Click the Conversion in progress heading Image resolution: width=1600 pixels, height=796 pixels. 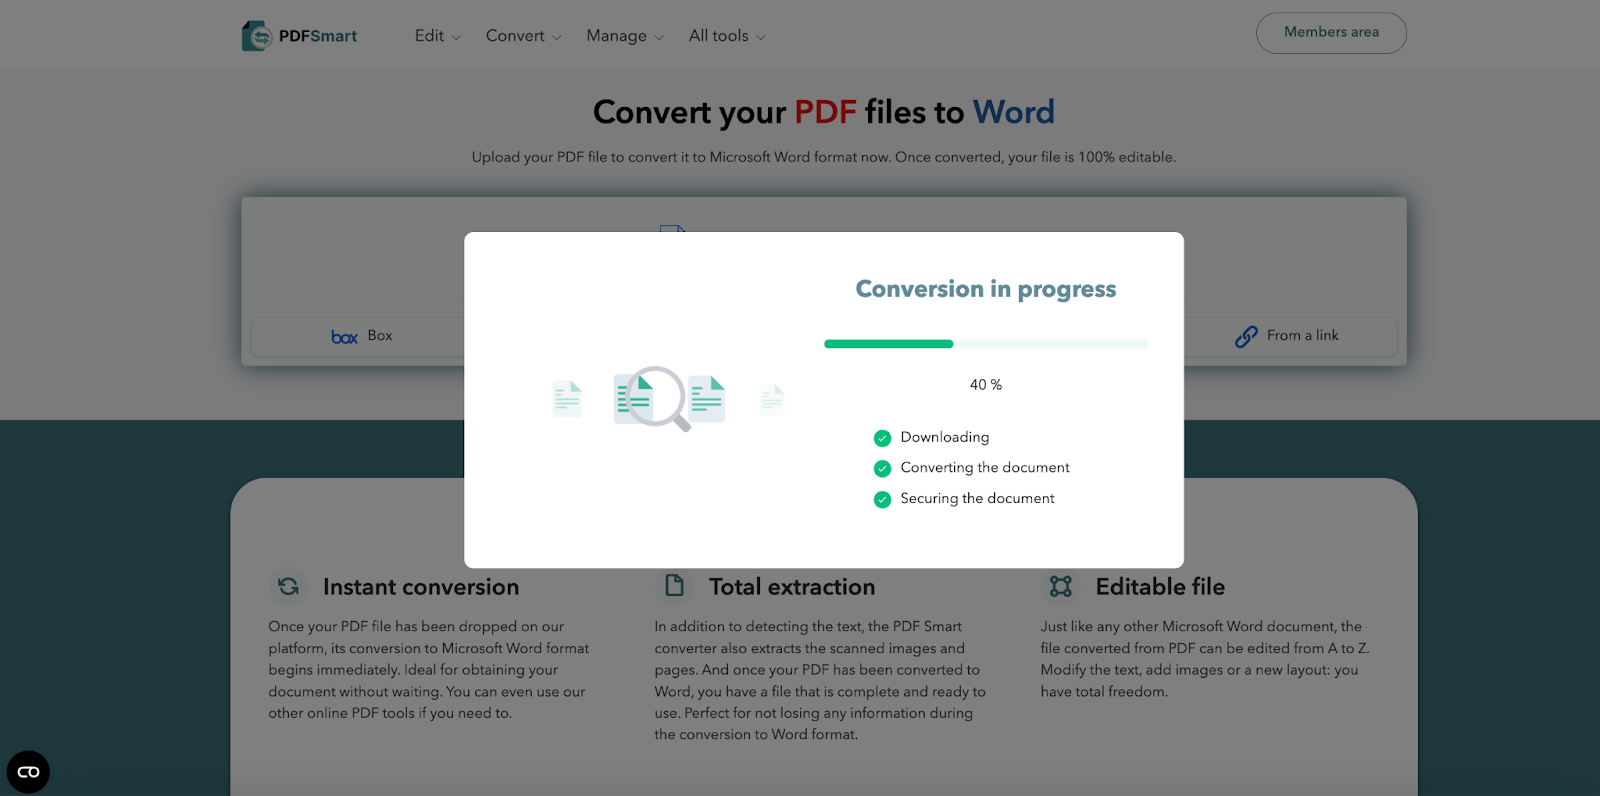coord(986,289)
